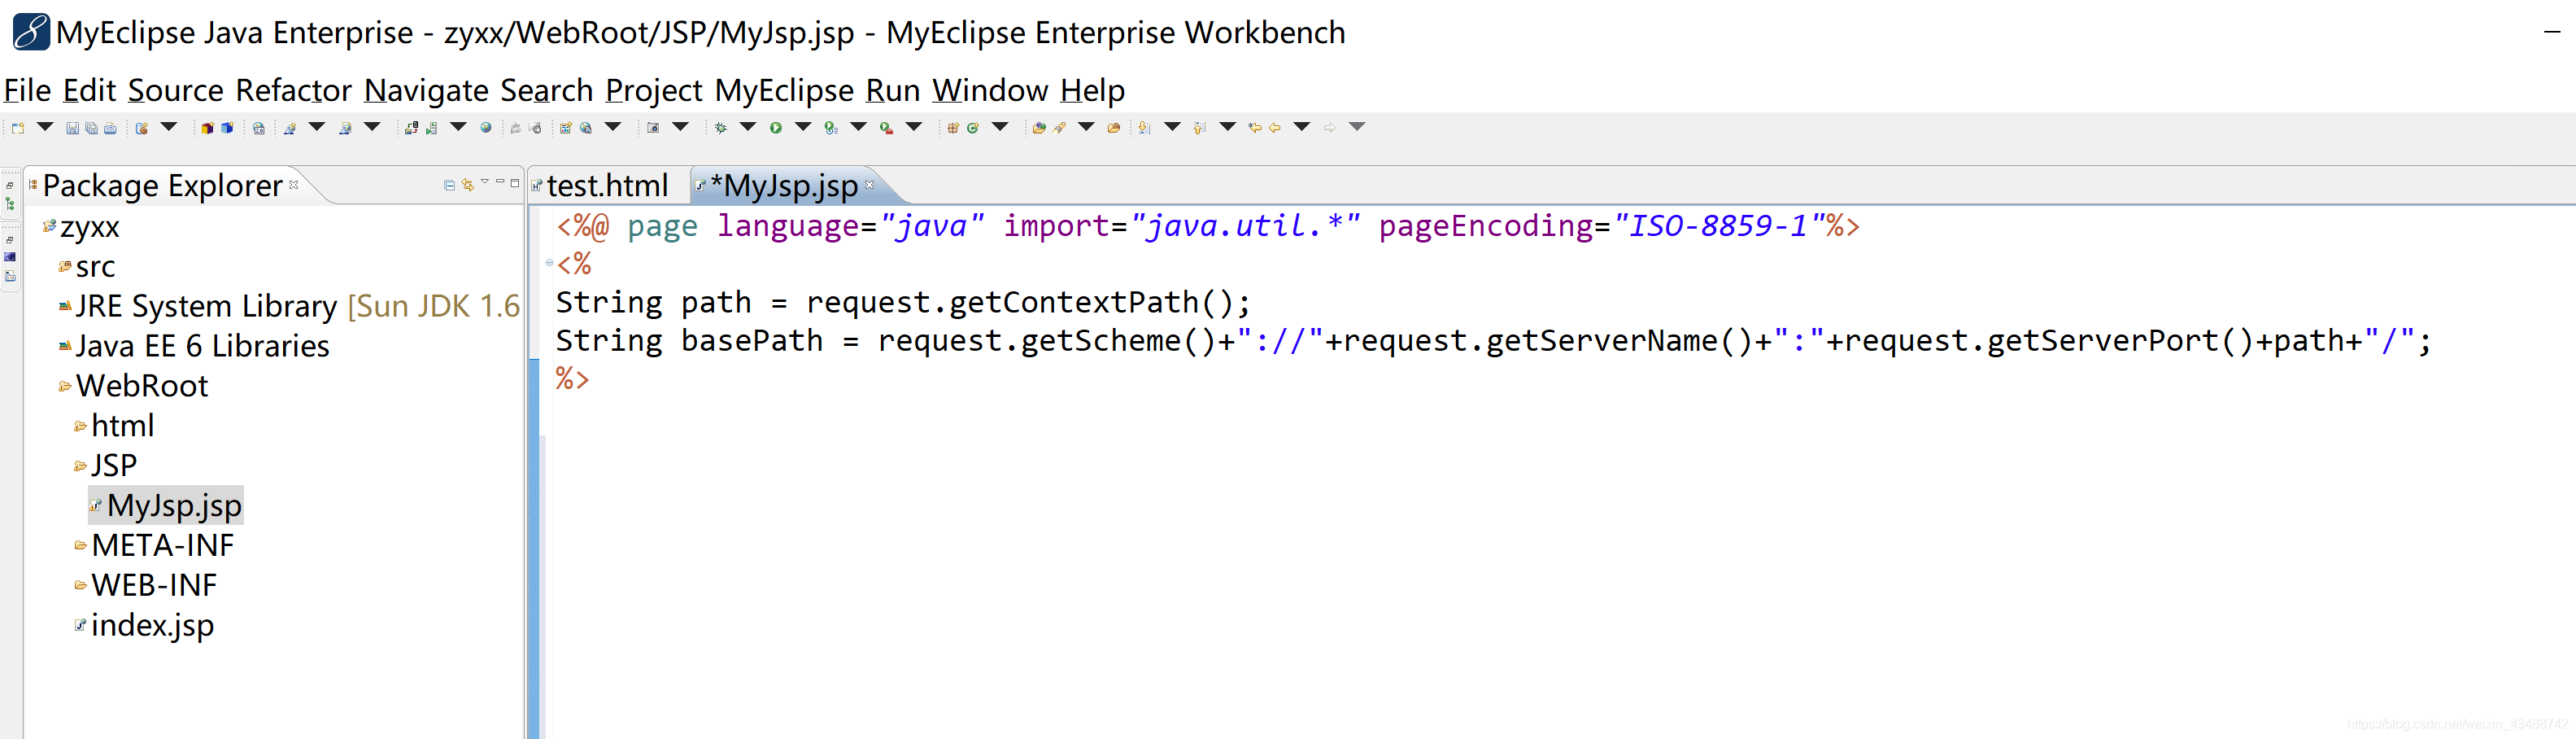
Task: Select JRE System Library entry
Action: [x=290, y=306]
